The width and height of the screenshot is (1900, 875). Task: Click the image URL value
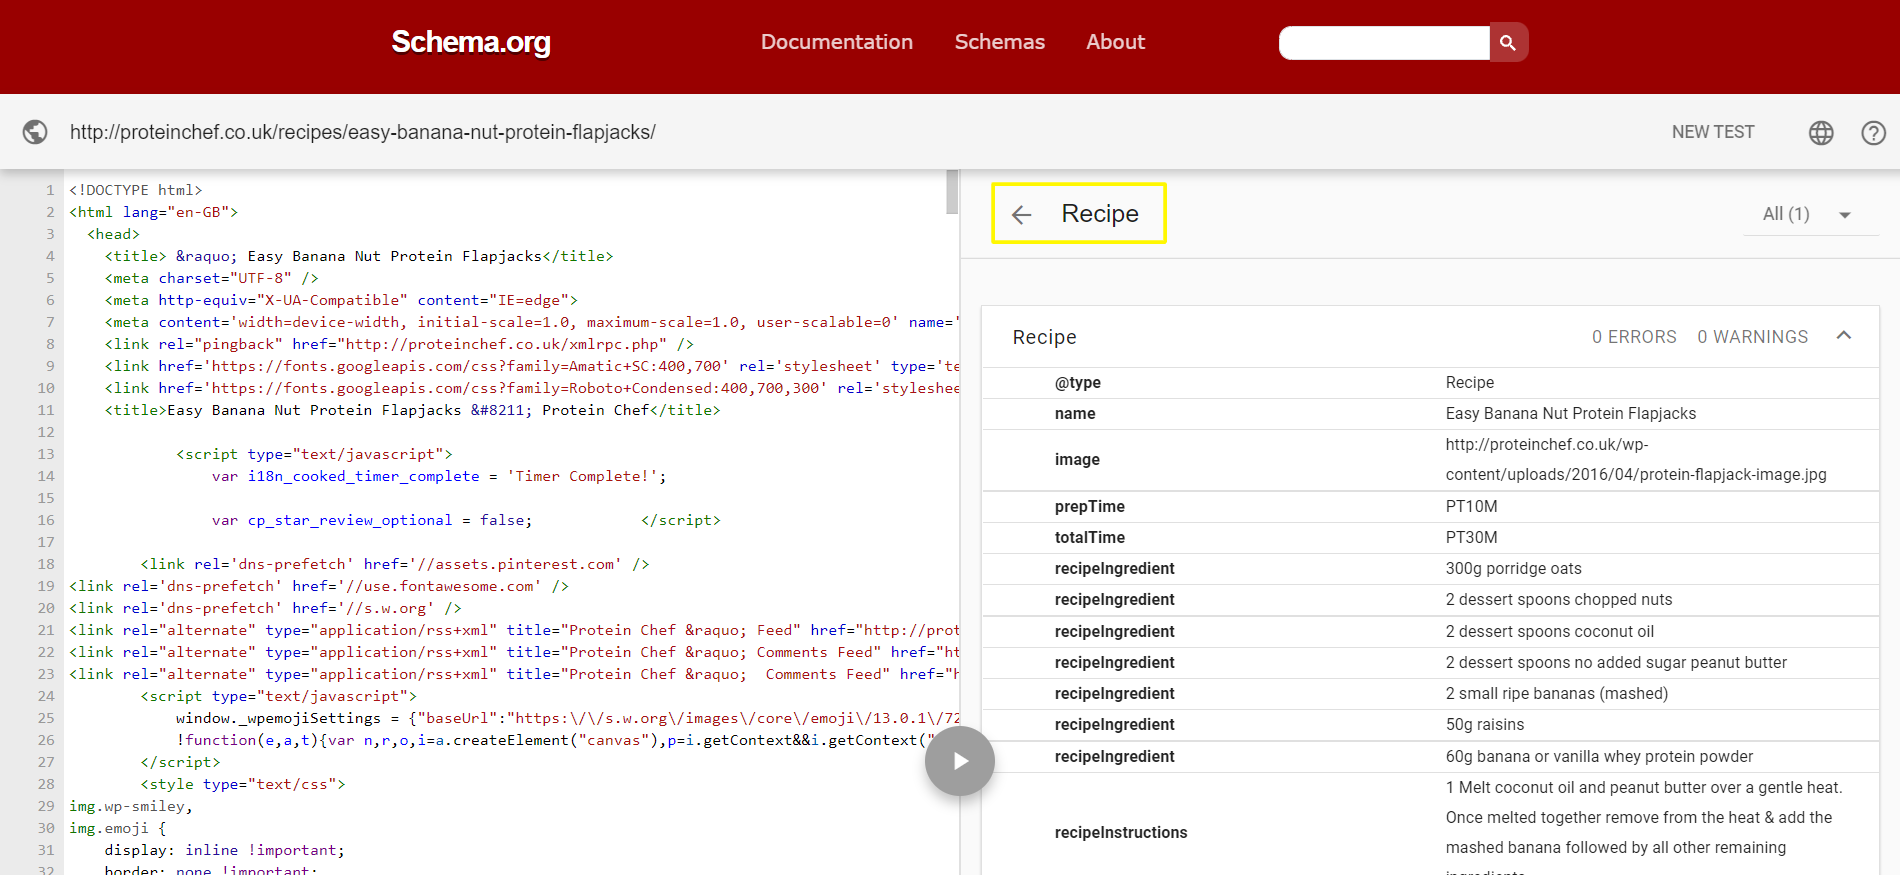[x=1636, y=460]
